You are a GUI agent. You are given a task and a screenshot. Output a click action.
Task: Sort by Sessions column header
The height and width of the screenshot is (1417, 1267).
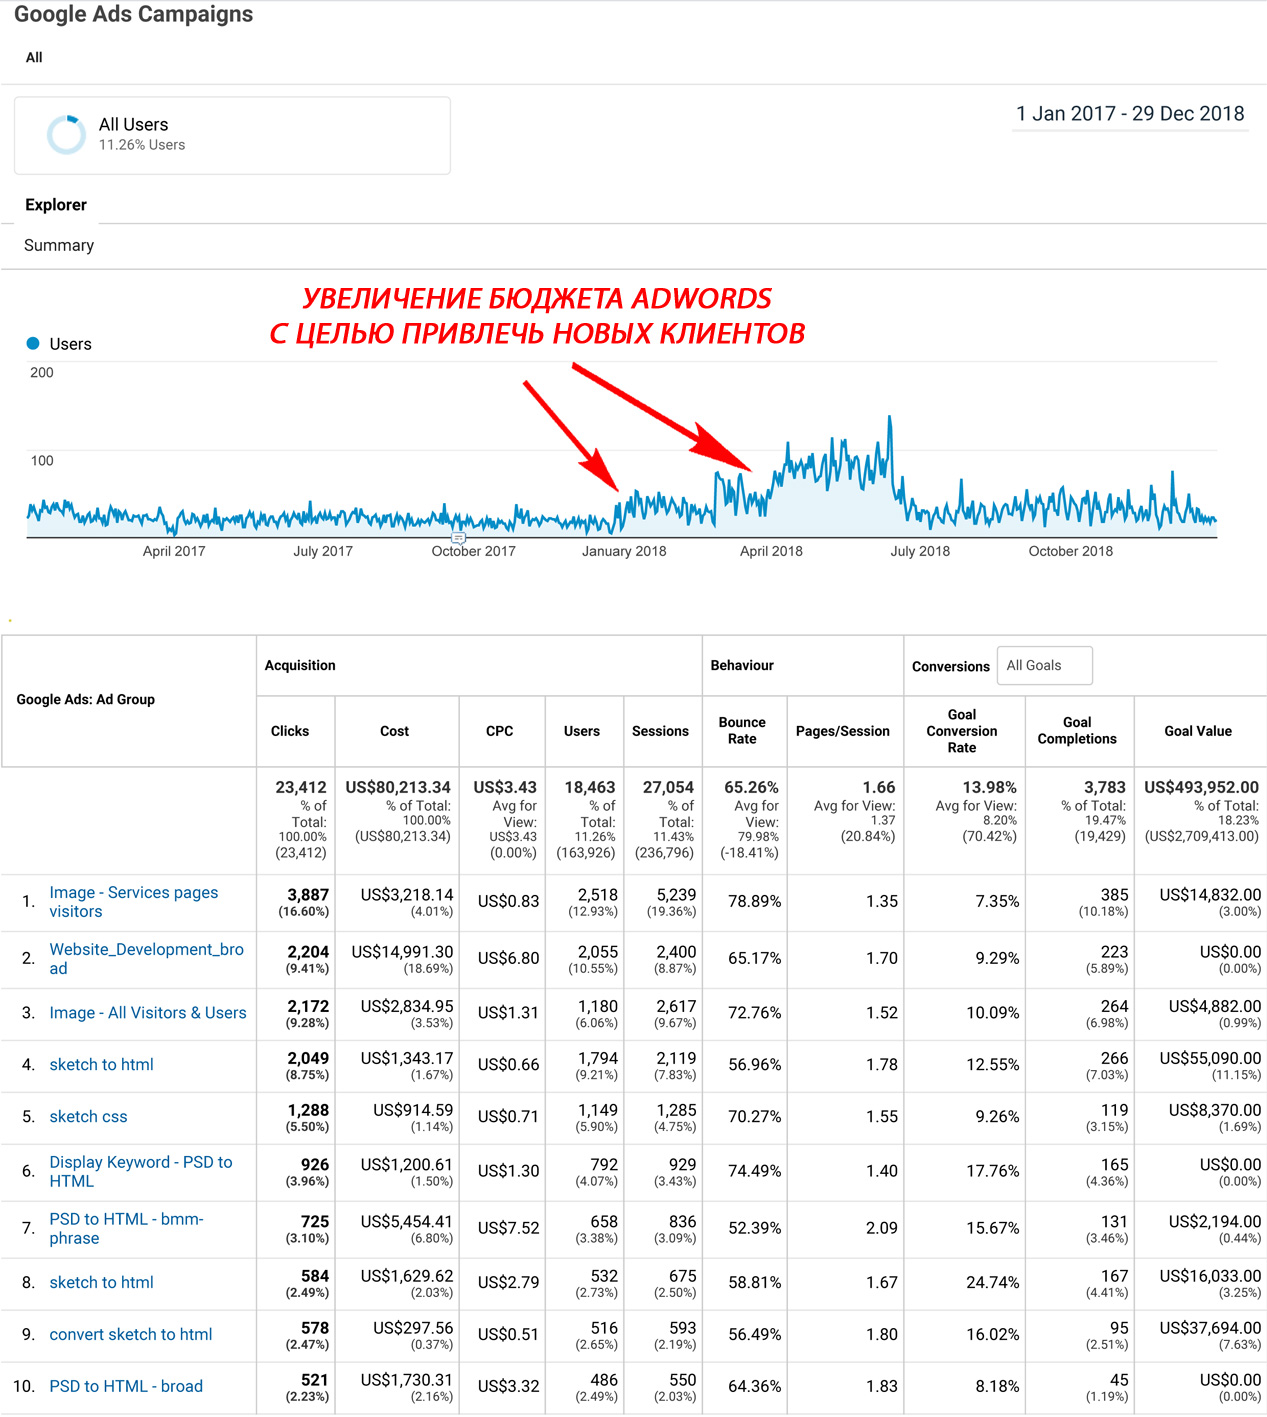pos(660,731)
